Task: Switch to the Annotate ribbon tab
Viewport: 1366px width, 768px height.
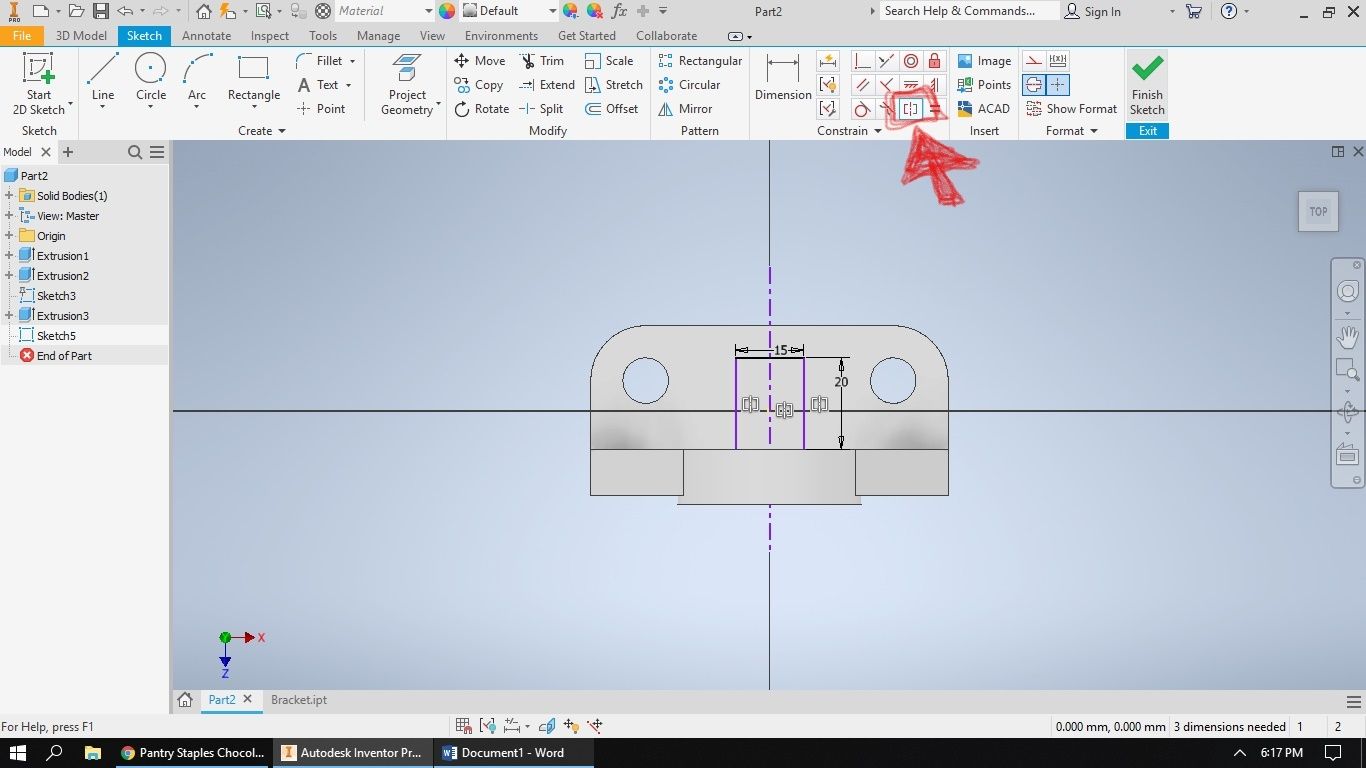Action: [206, 35]
